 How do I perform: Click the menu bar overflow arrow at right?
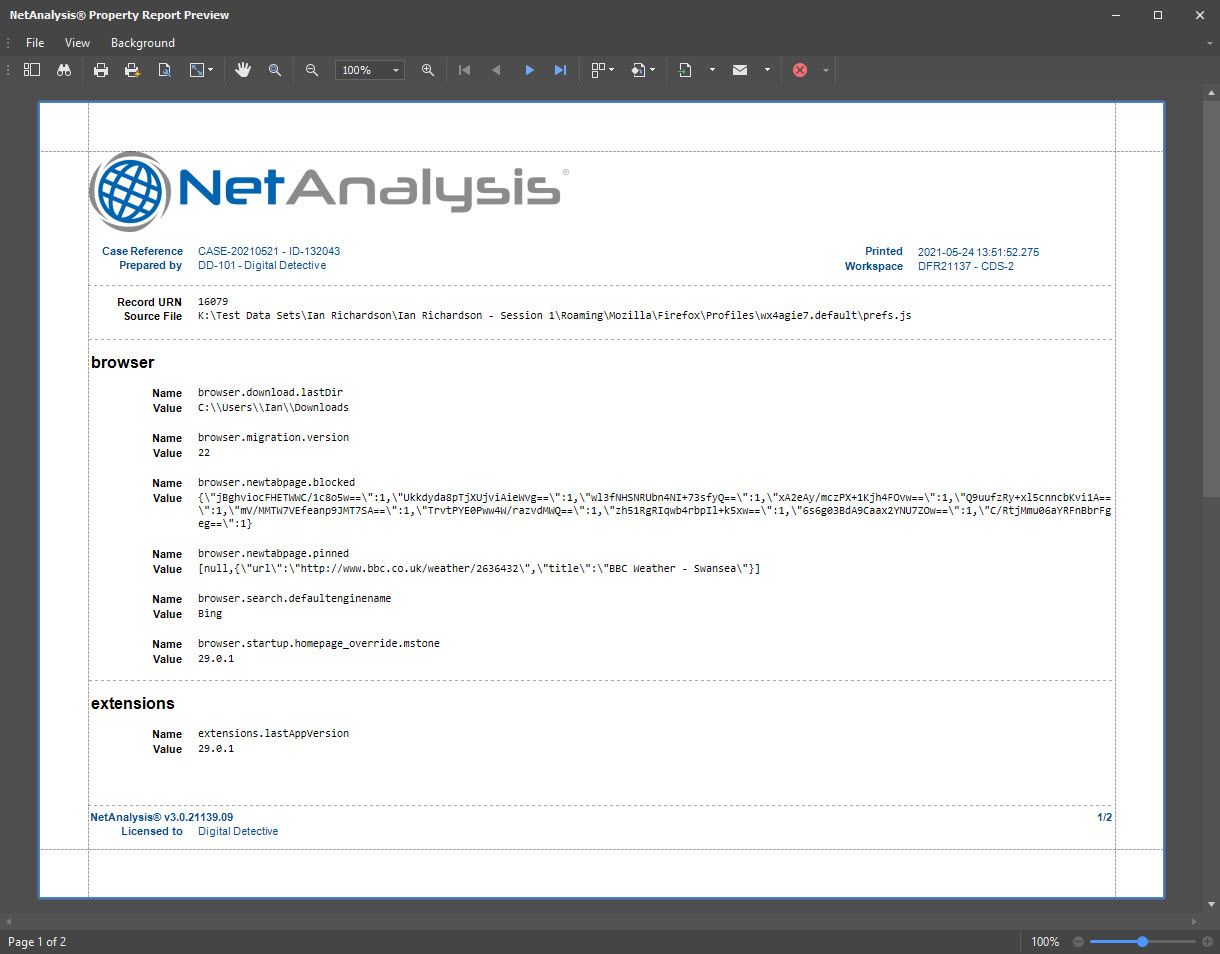1210,43
